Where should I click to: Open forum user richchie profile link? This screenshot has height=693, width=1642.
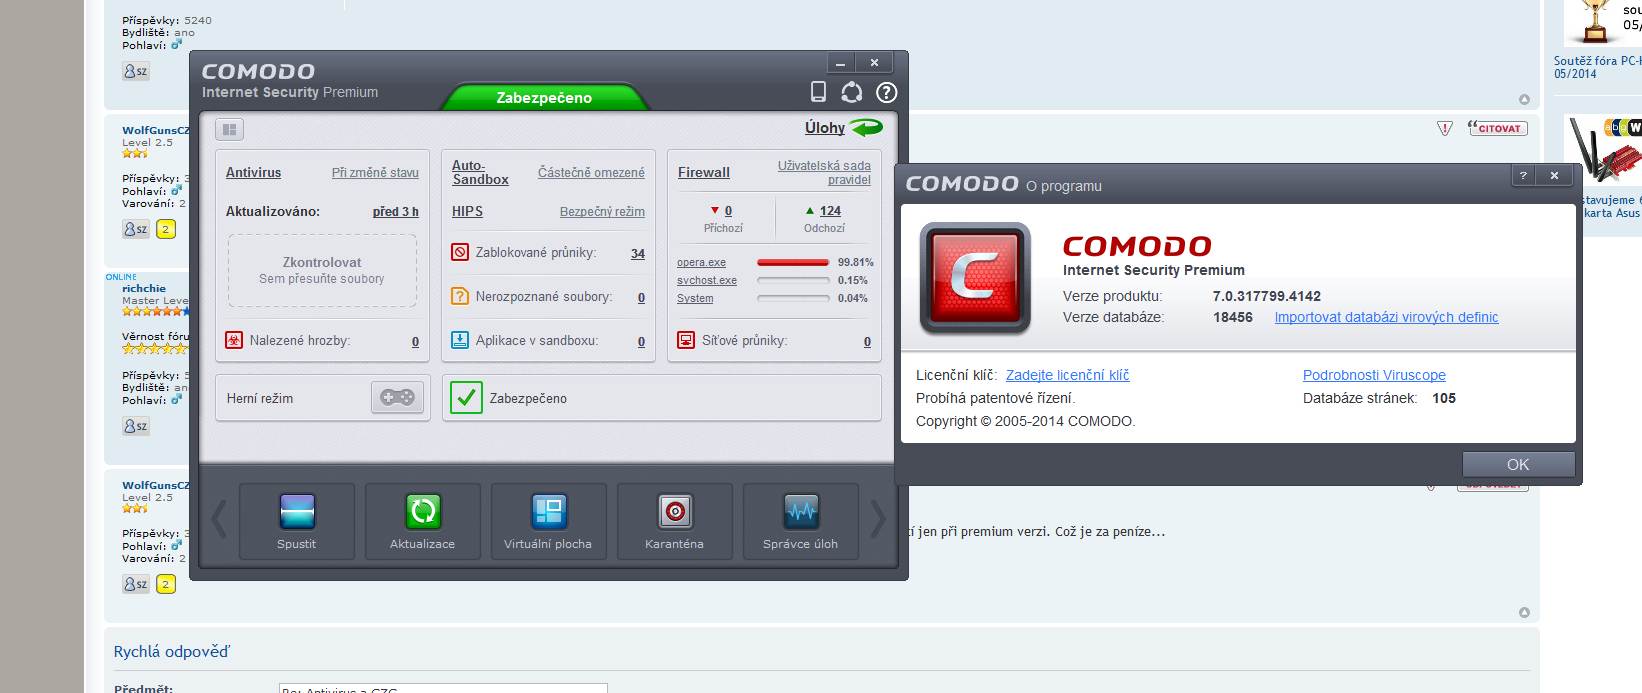144,288
